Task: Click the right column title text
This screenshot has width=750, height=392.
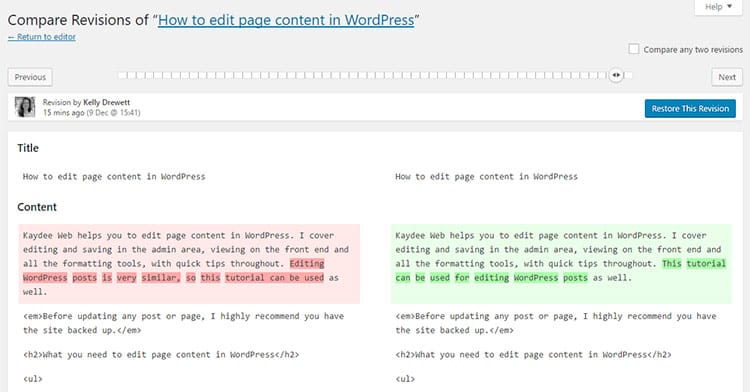Action: click(x=486, y=176)
